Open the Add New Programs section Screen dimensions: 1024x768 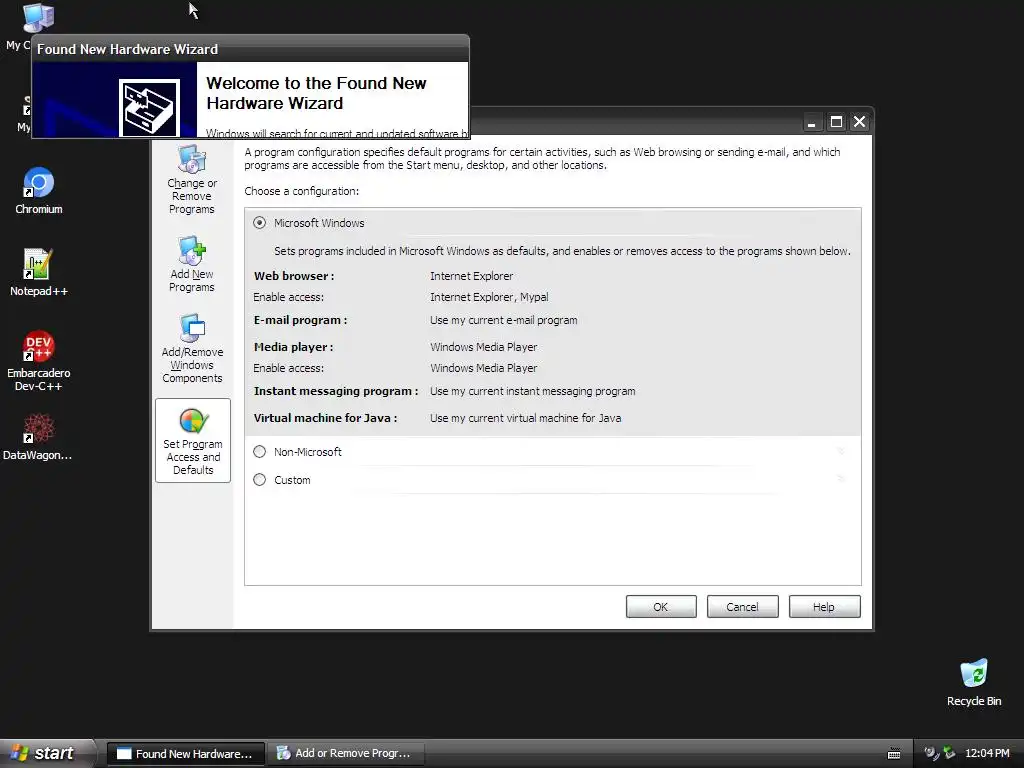click(191, 264)
